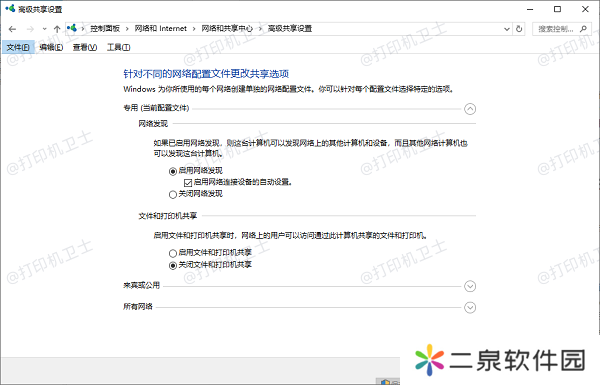Navigate to 网络和 Internet breadcrumb

point(161,29)
